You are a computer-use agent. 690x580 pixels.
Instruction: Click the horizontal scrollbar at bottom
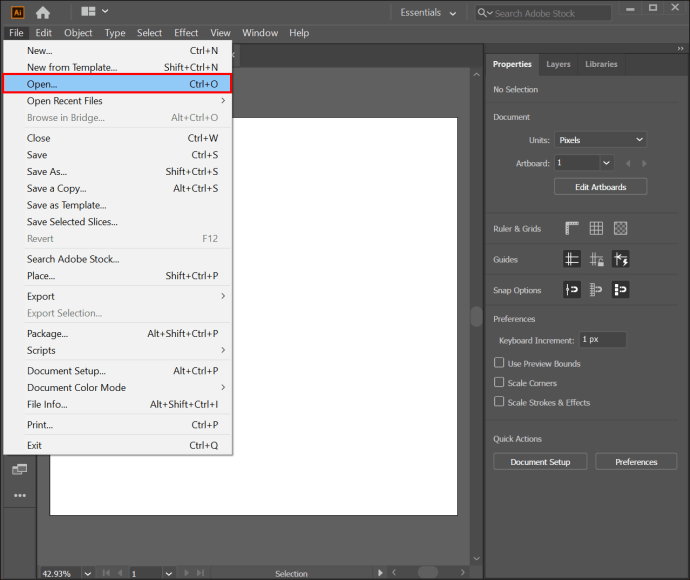[x=428, y=572]
